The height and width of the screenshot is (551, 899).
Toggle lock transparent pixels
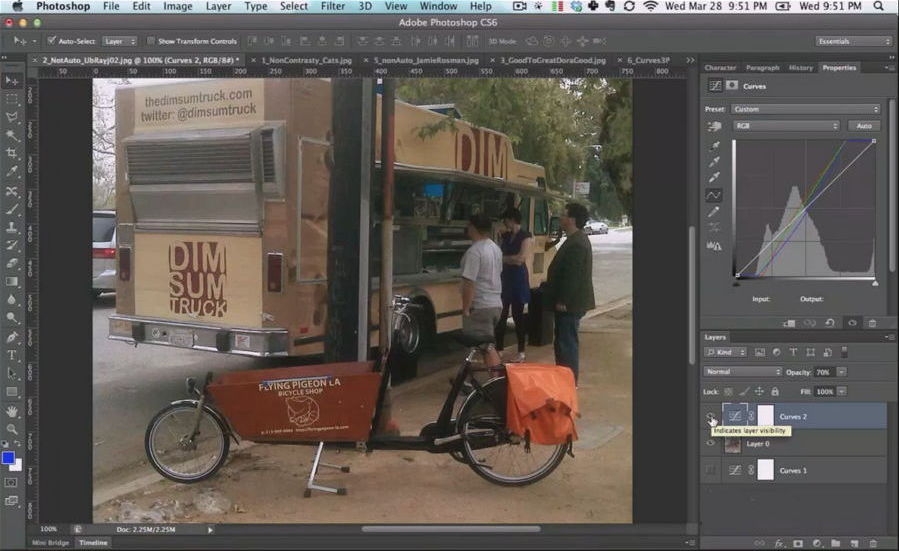pyautogui.click(x=728, y=392)
